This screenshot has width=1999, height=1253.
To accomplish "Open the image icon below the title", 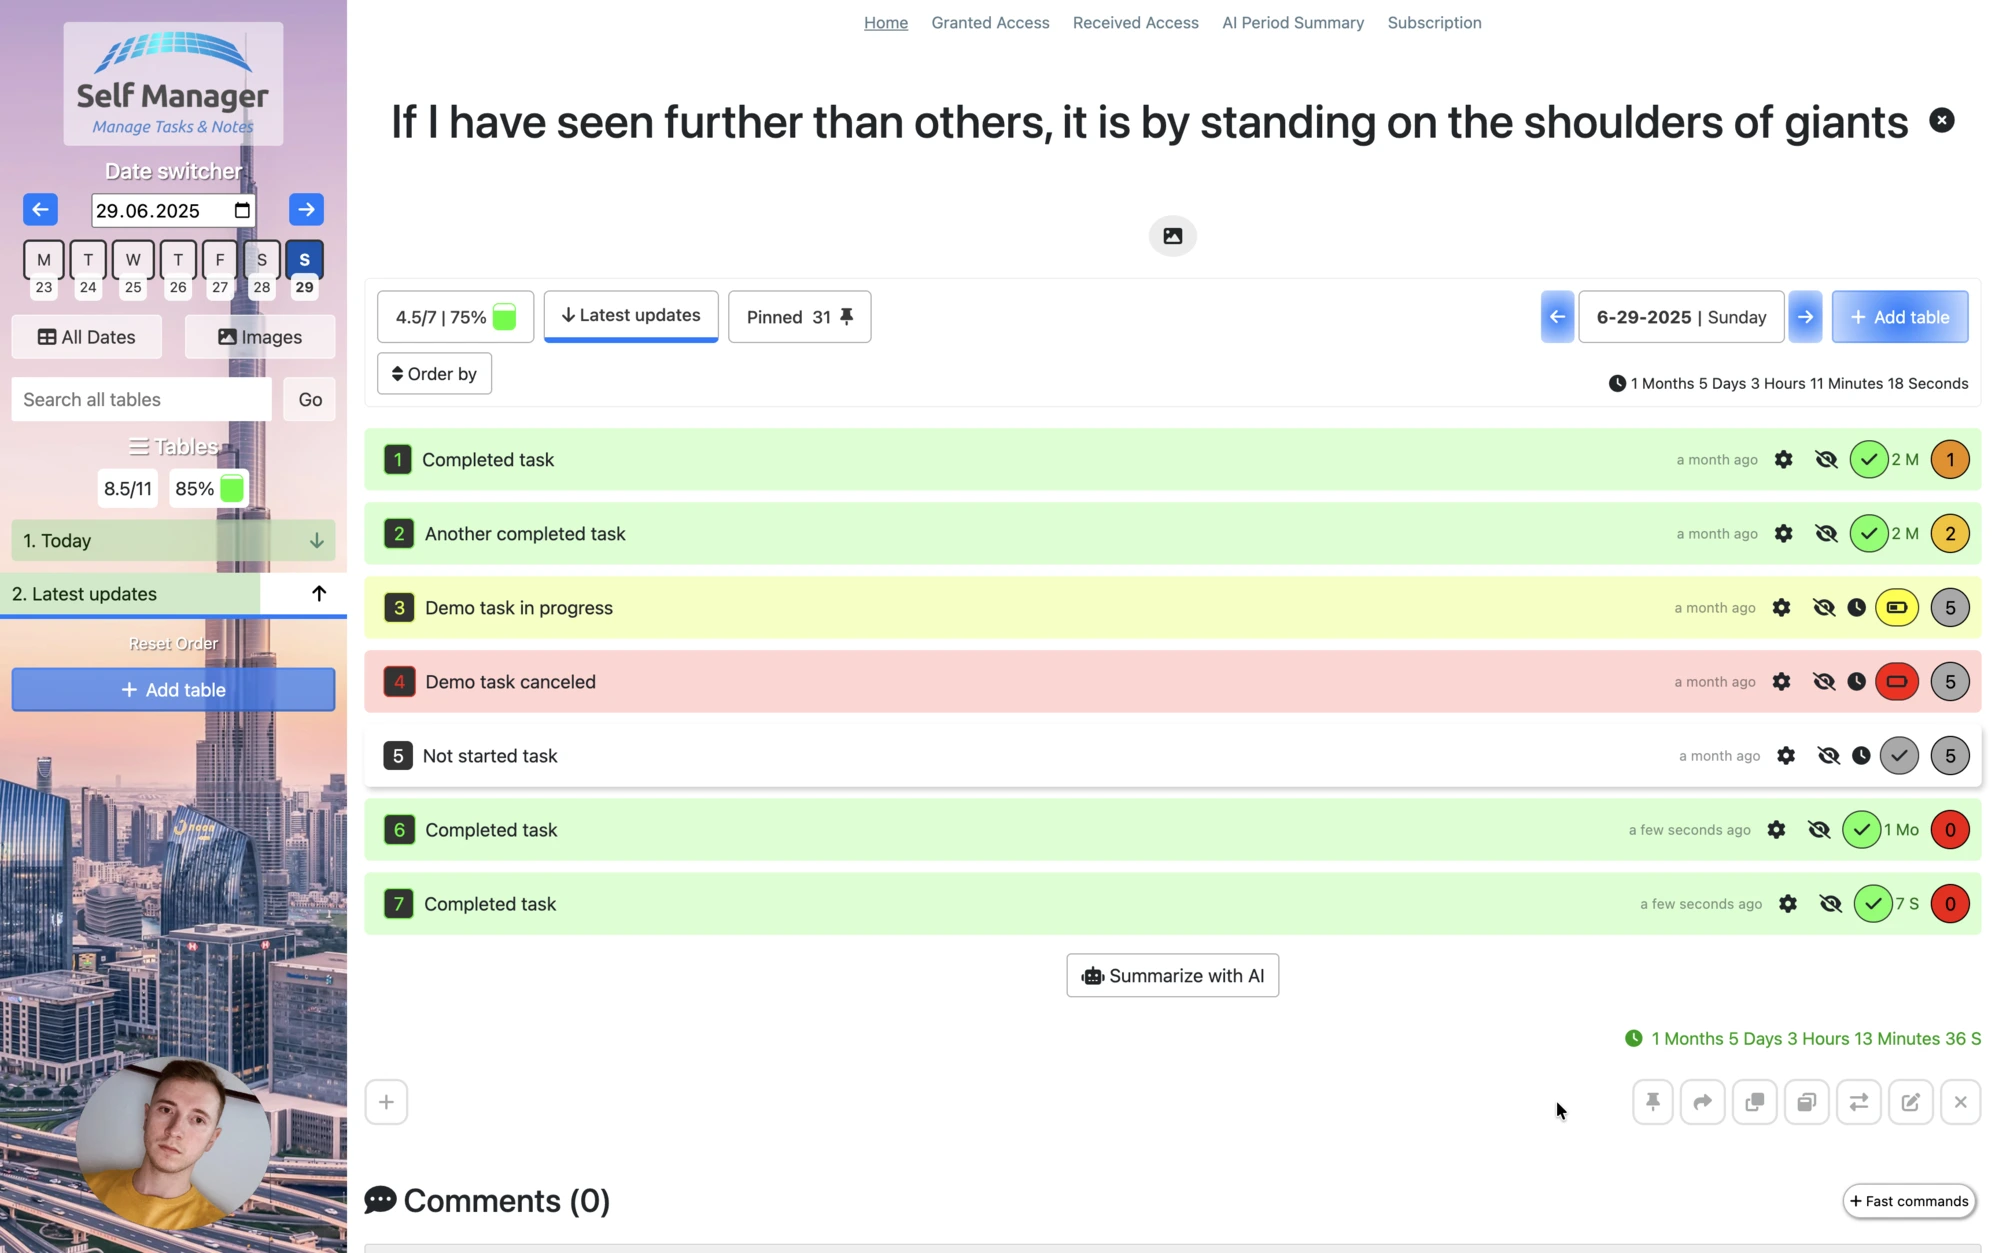I will coord(1172,236).
